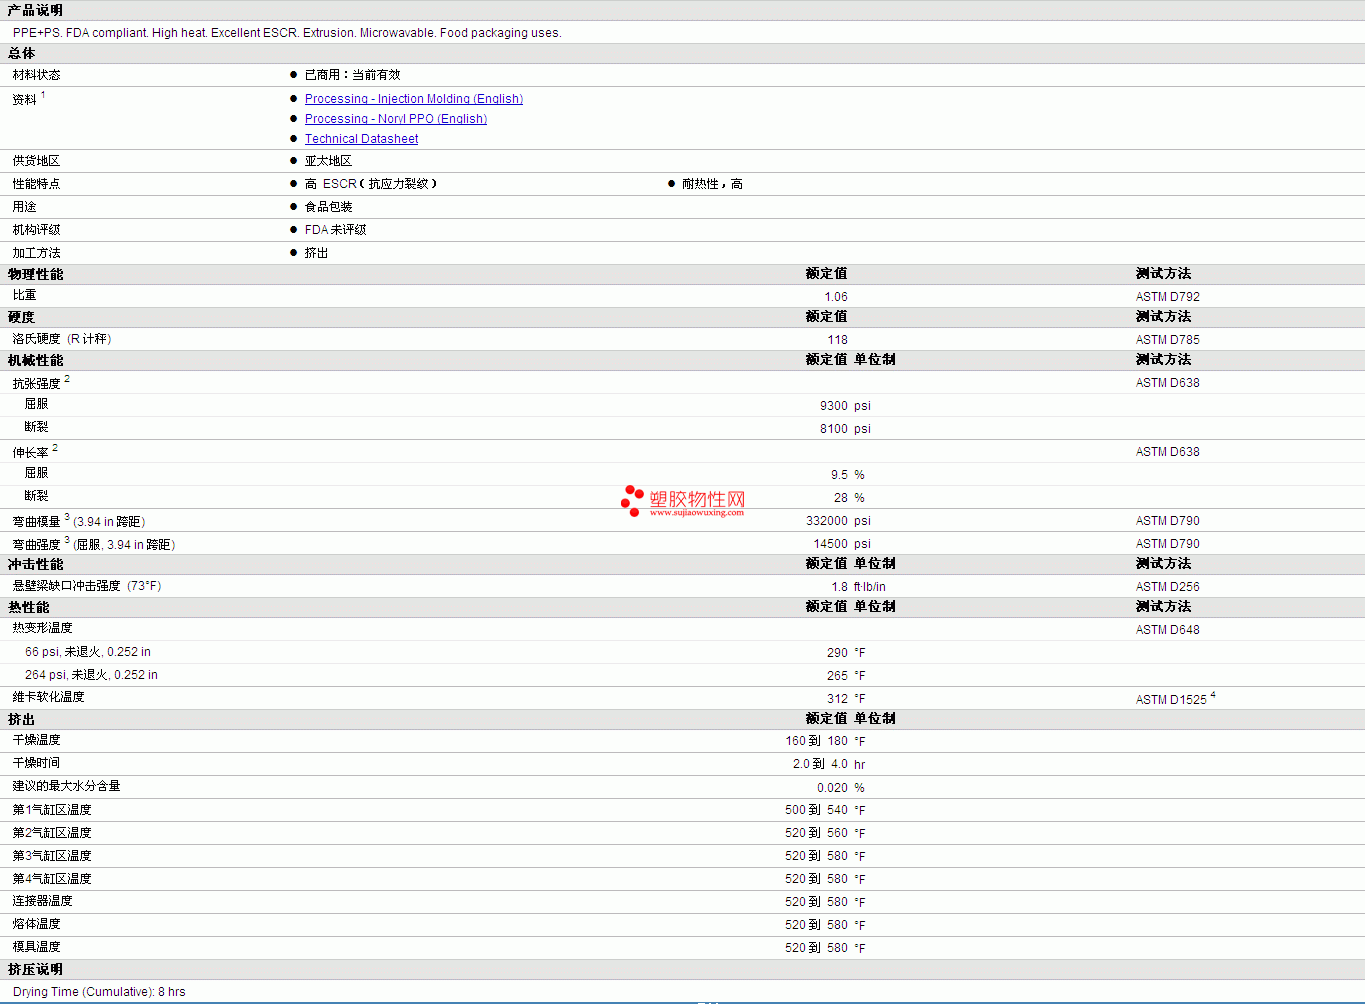Click the "比重" row label
Screen dimensions: 1365x1004
pos(24,296)
